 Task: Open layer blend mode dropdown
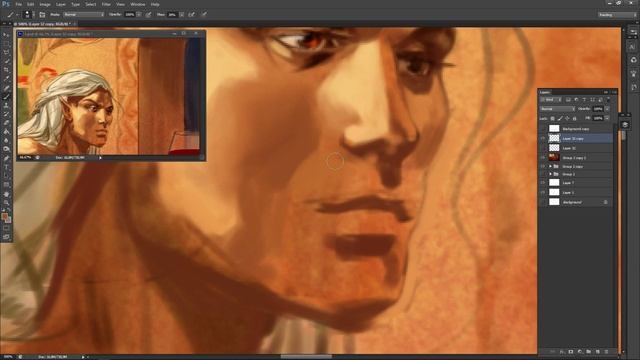pyautogui.click(x=557, y=109)
